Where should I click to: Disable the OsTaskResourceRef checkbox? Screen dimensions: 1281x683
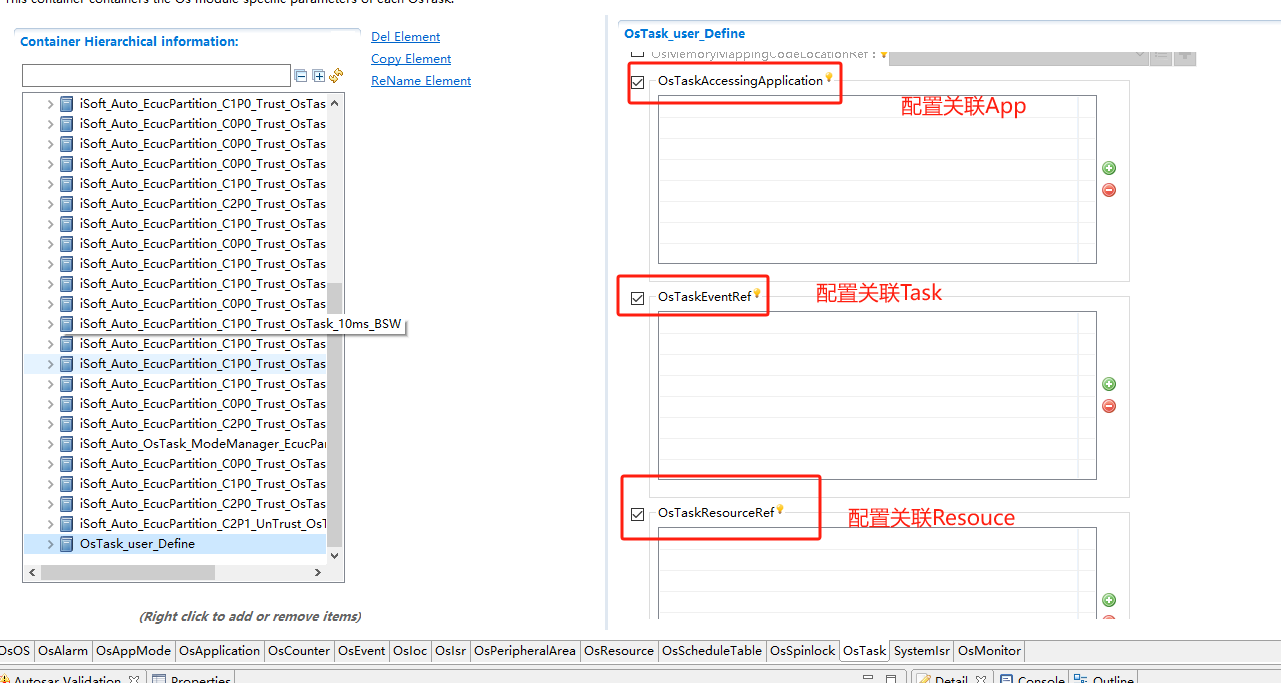point(638,514)
